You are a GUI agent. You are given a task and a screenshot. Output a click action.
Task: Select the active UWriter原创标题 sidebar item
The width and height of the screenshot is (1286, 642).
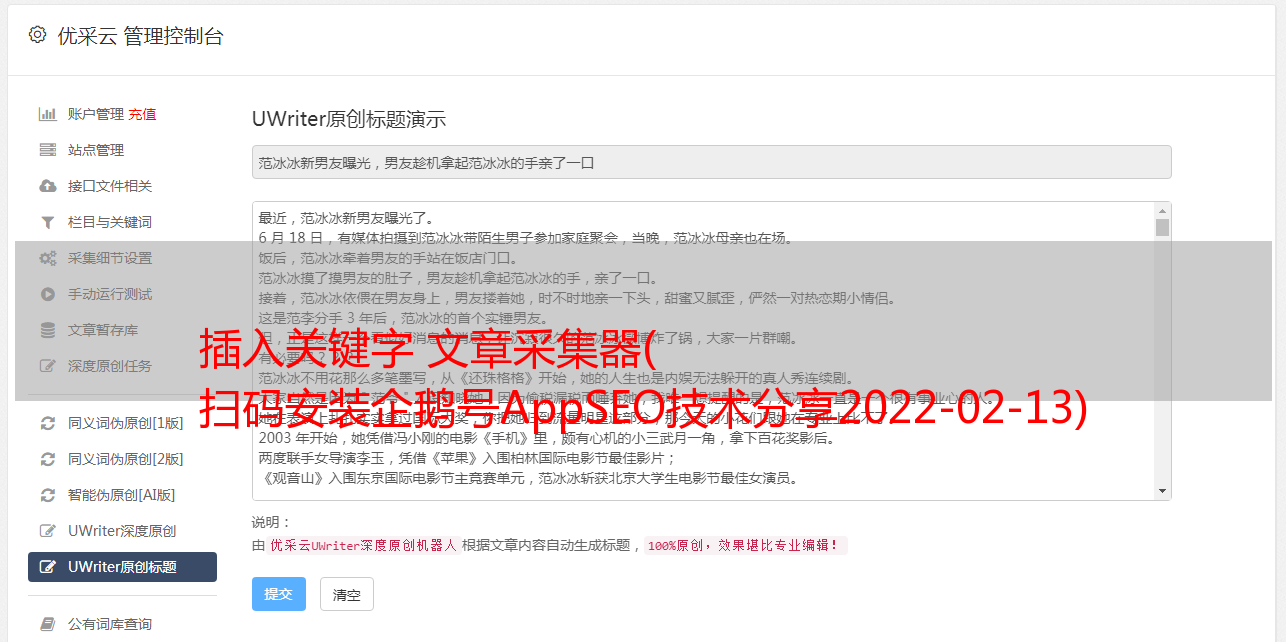[x=122, y=567]
